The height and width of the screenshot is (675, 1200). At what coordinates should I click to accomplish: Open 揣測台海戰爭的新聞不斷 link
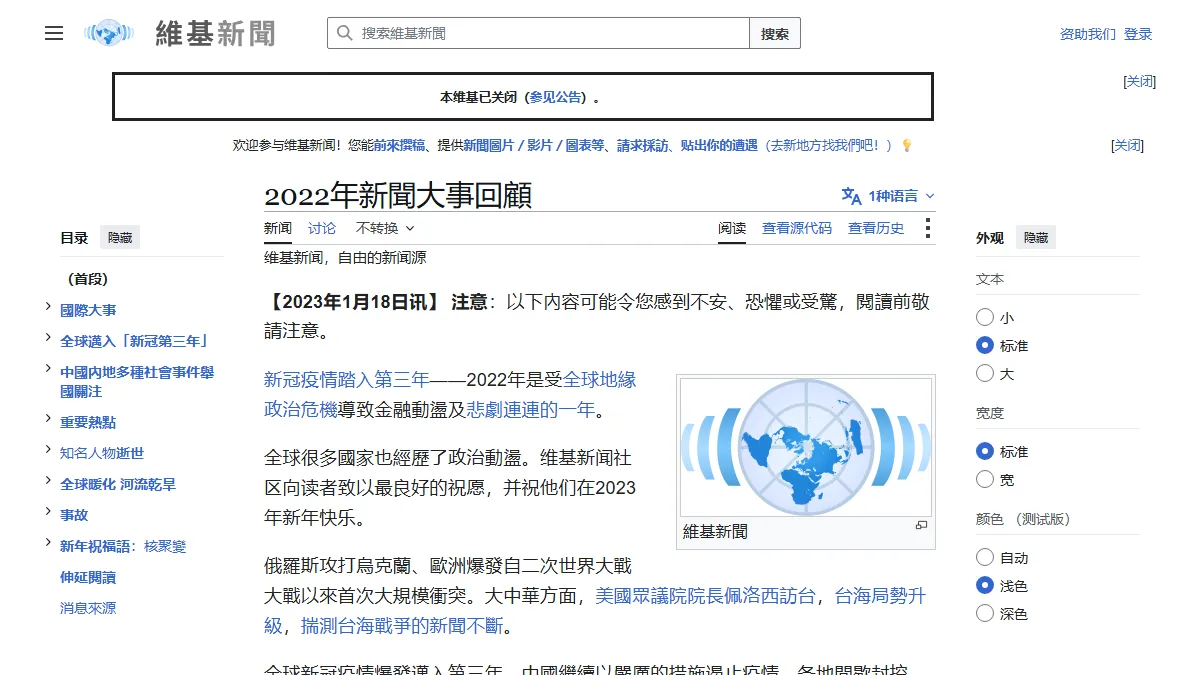pyautogui.click(x=401, y=626)
